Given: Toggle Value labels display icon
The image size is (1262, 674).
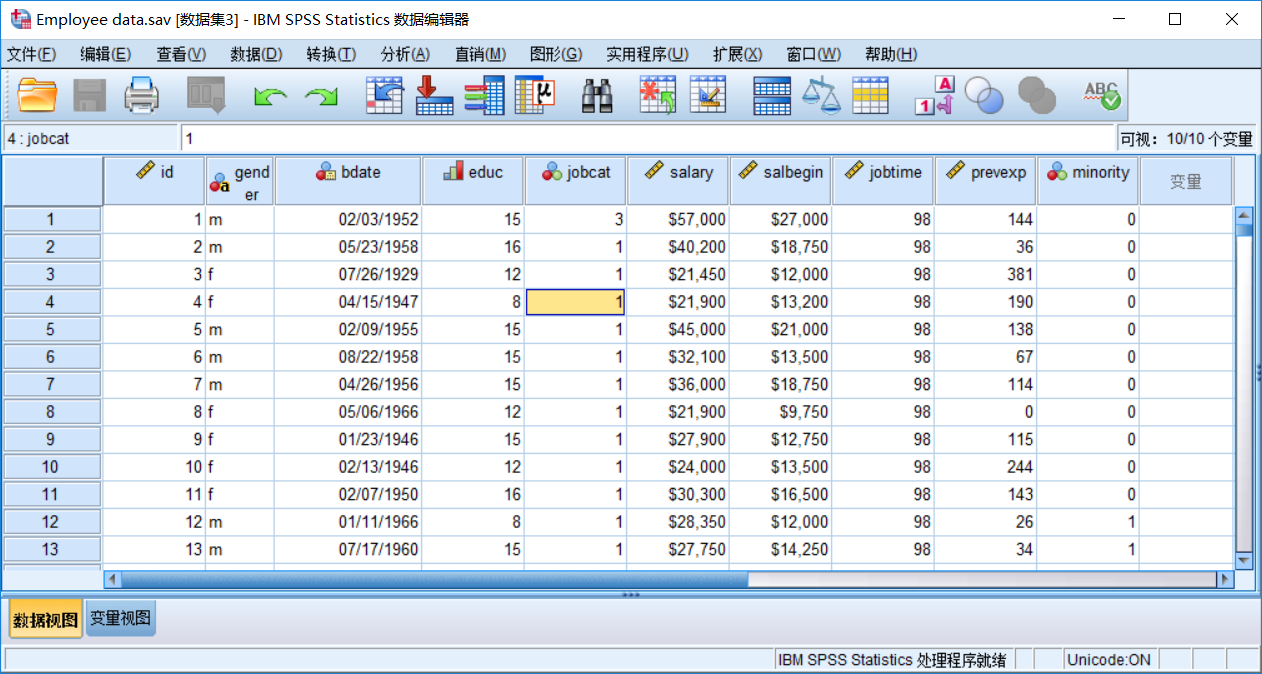Looking at the screenshot, I should point(935,95).
